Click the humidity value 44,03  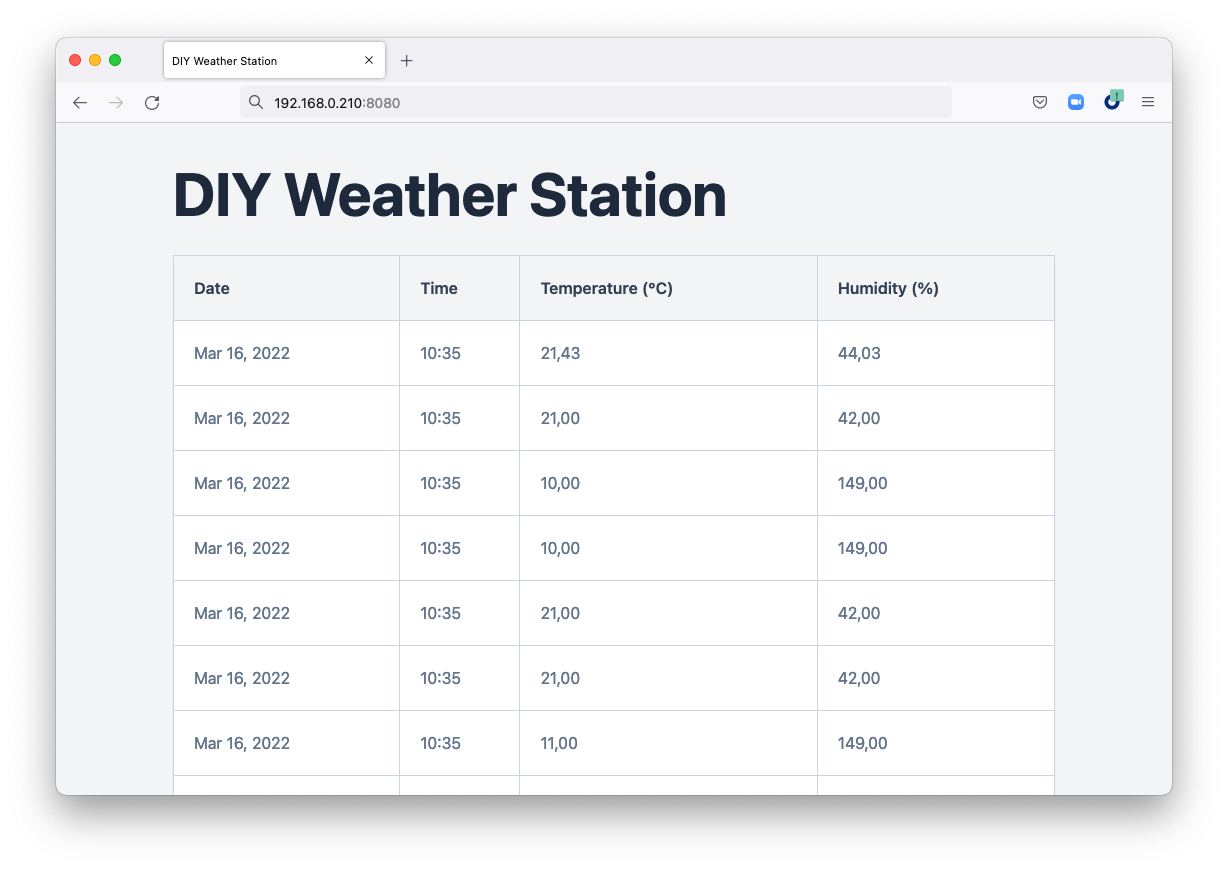859,353
